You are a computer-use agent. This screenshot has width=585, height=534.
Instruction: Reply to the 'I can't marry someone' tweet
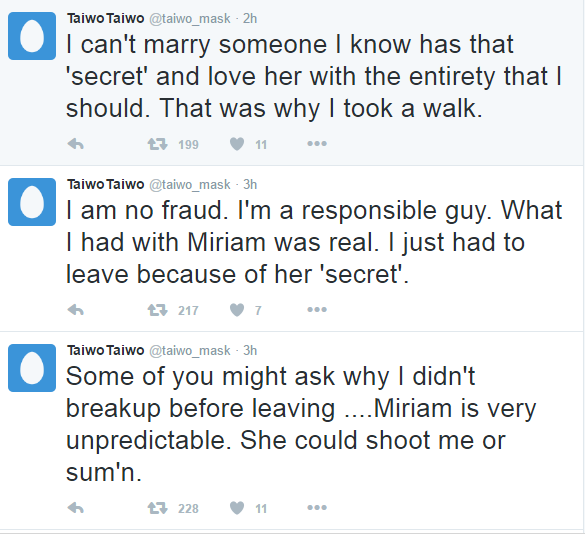click(x=75, y=144)
